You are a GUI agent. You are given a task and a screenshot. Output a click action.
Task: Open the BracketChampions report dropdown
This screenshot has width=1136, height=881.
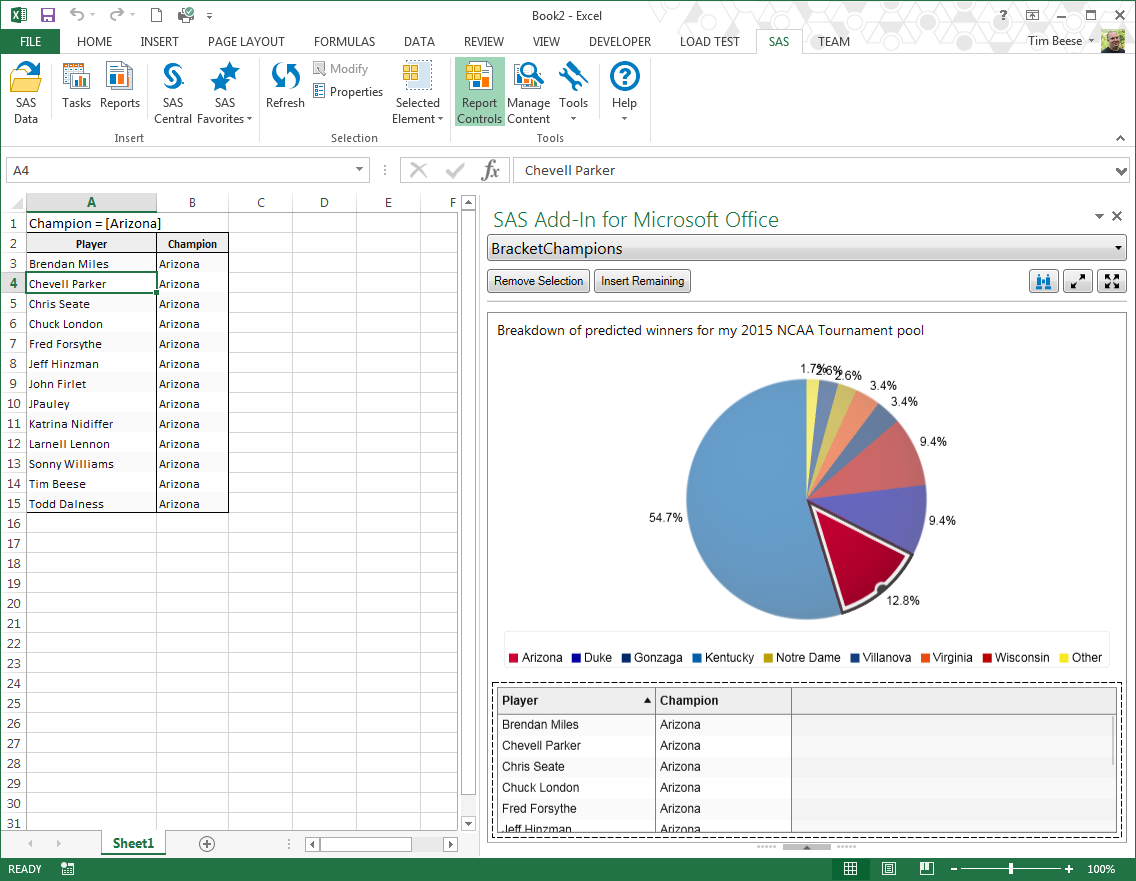(1118, 248)
